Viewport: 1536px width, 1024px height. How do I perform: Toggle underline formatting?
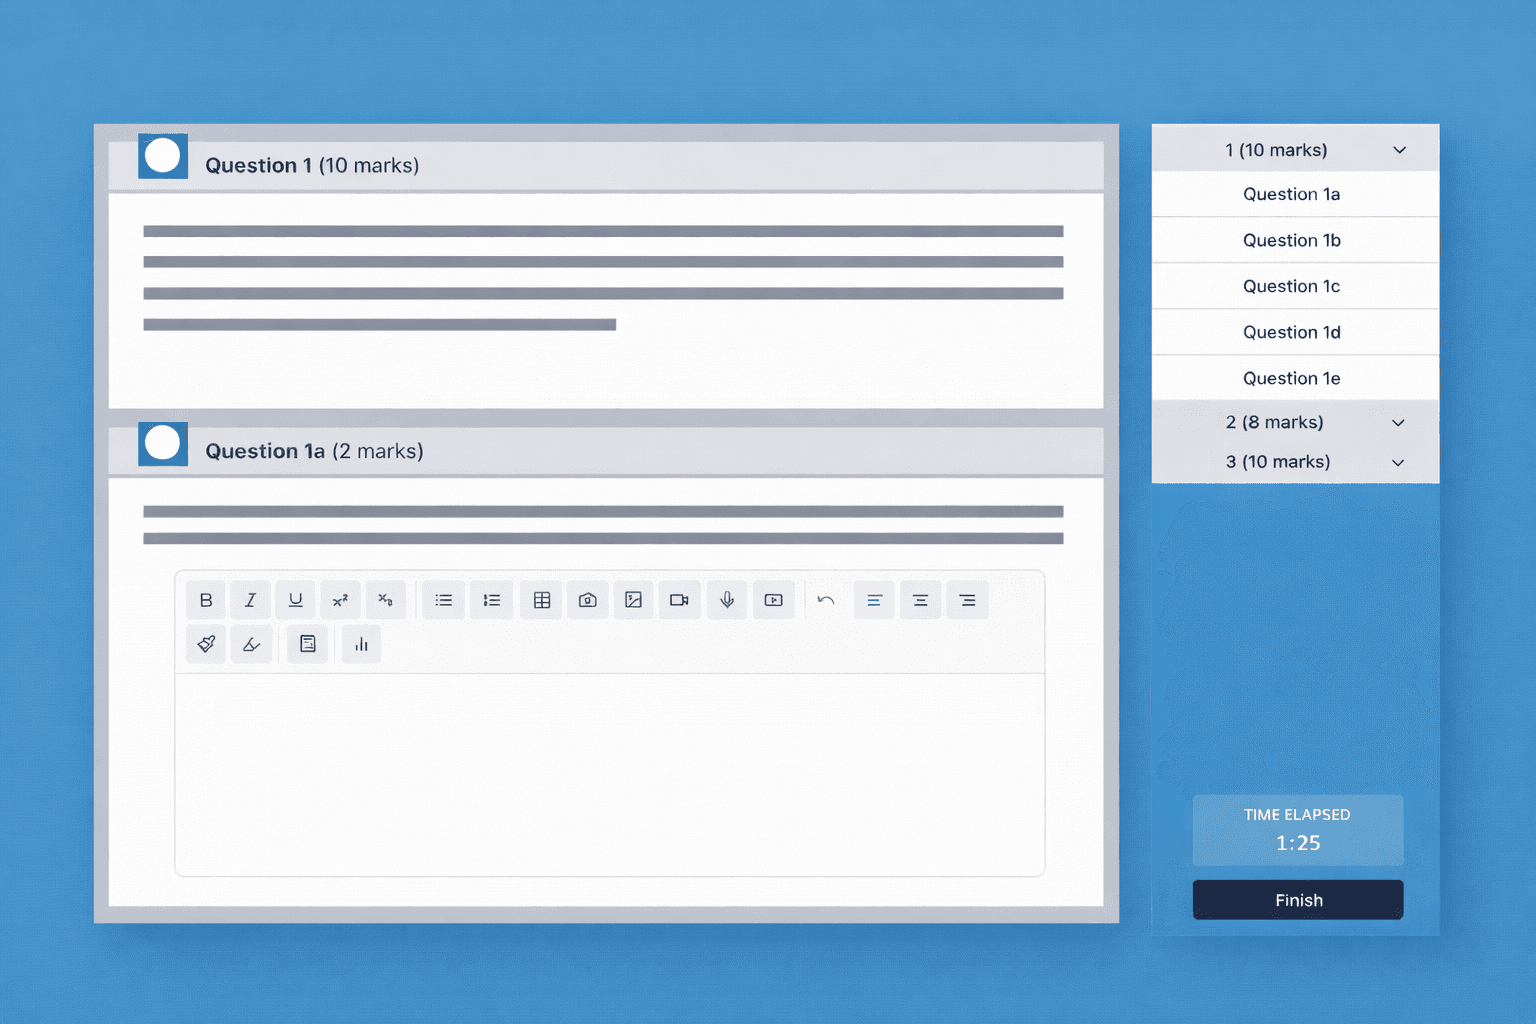pyautogui.click(x=295, y=599)
